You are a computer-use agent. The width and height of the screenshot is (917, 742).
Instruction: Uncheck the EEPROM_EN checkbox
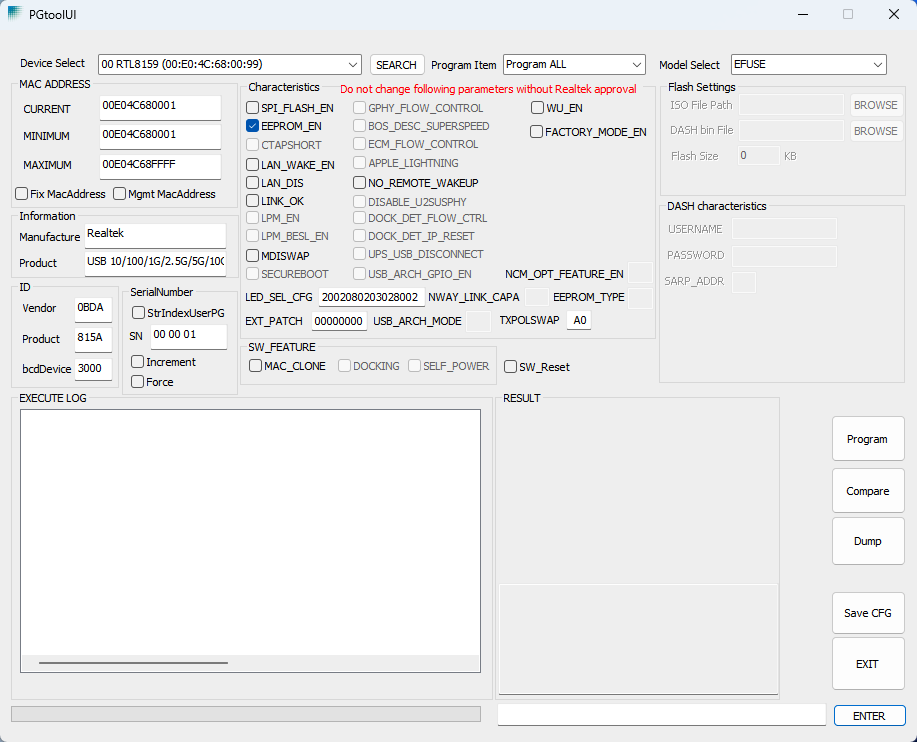253,126
